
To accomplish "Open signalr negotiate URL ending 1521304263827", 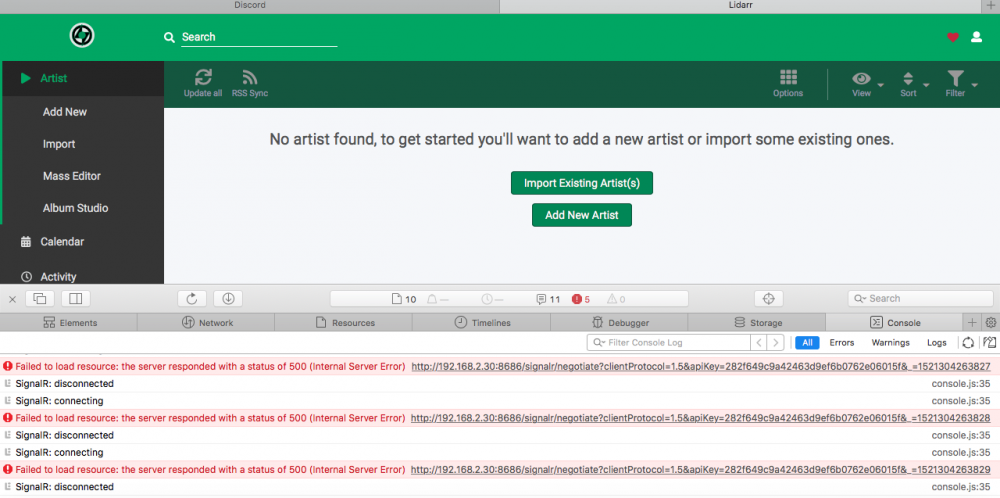I will [x=701, y=367].
